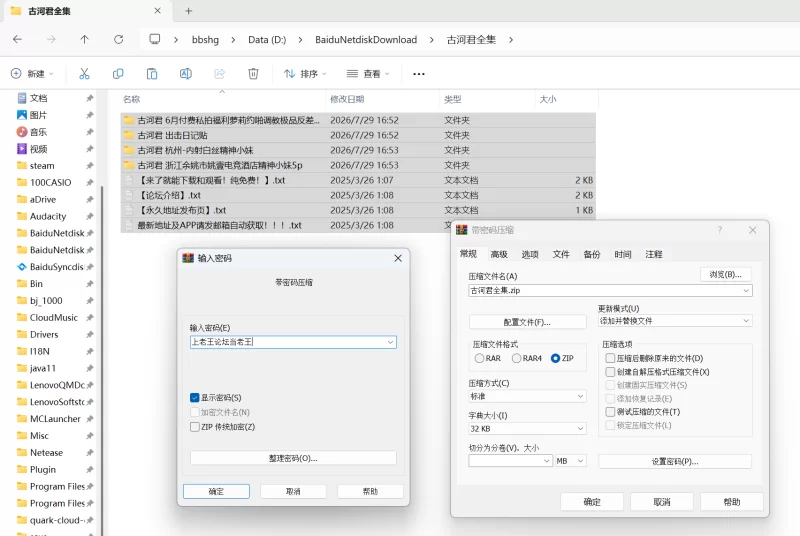Screen dimensions: 800x536
Task: Click the WinRAR icon in 输入密码 title bar
Action: click(188, 258)
